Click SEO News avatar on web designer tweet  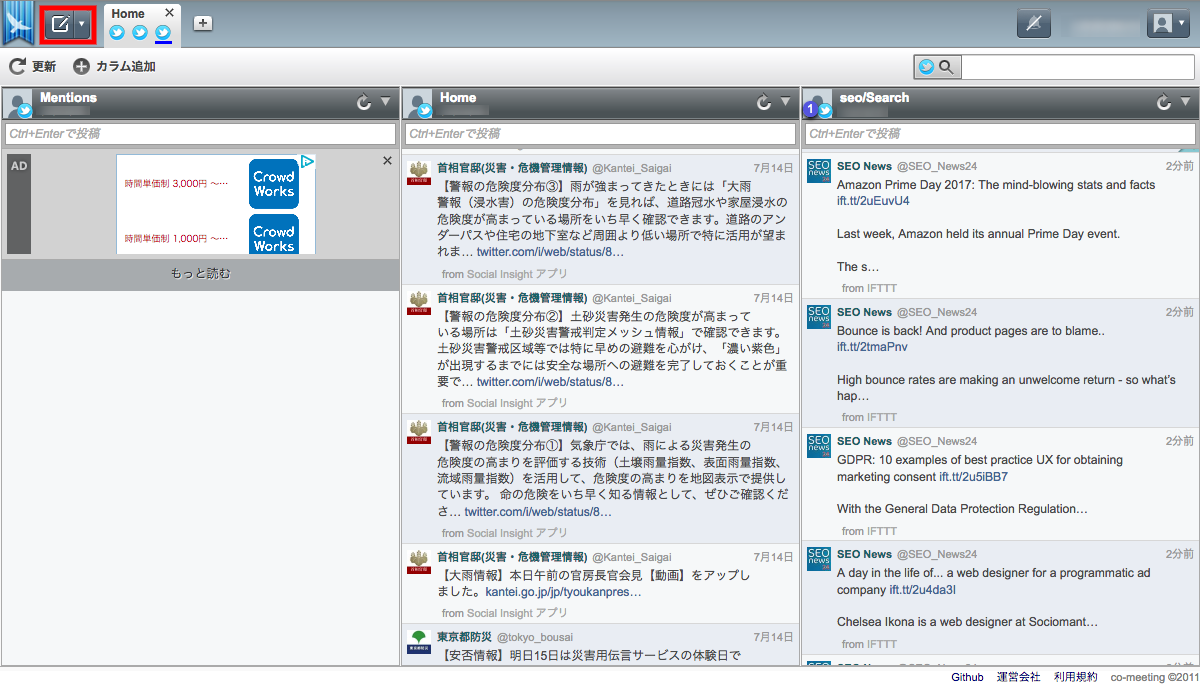tap(819, 559)
